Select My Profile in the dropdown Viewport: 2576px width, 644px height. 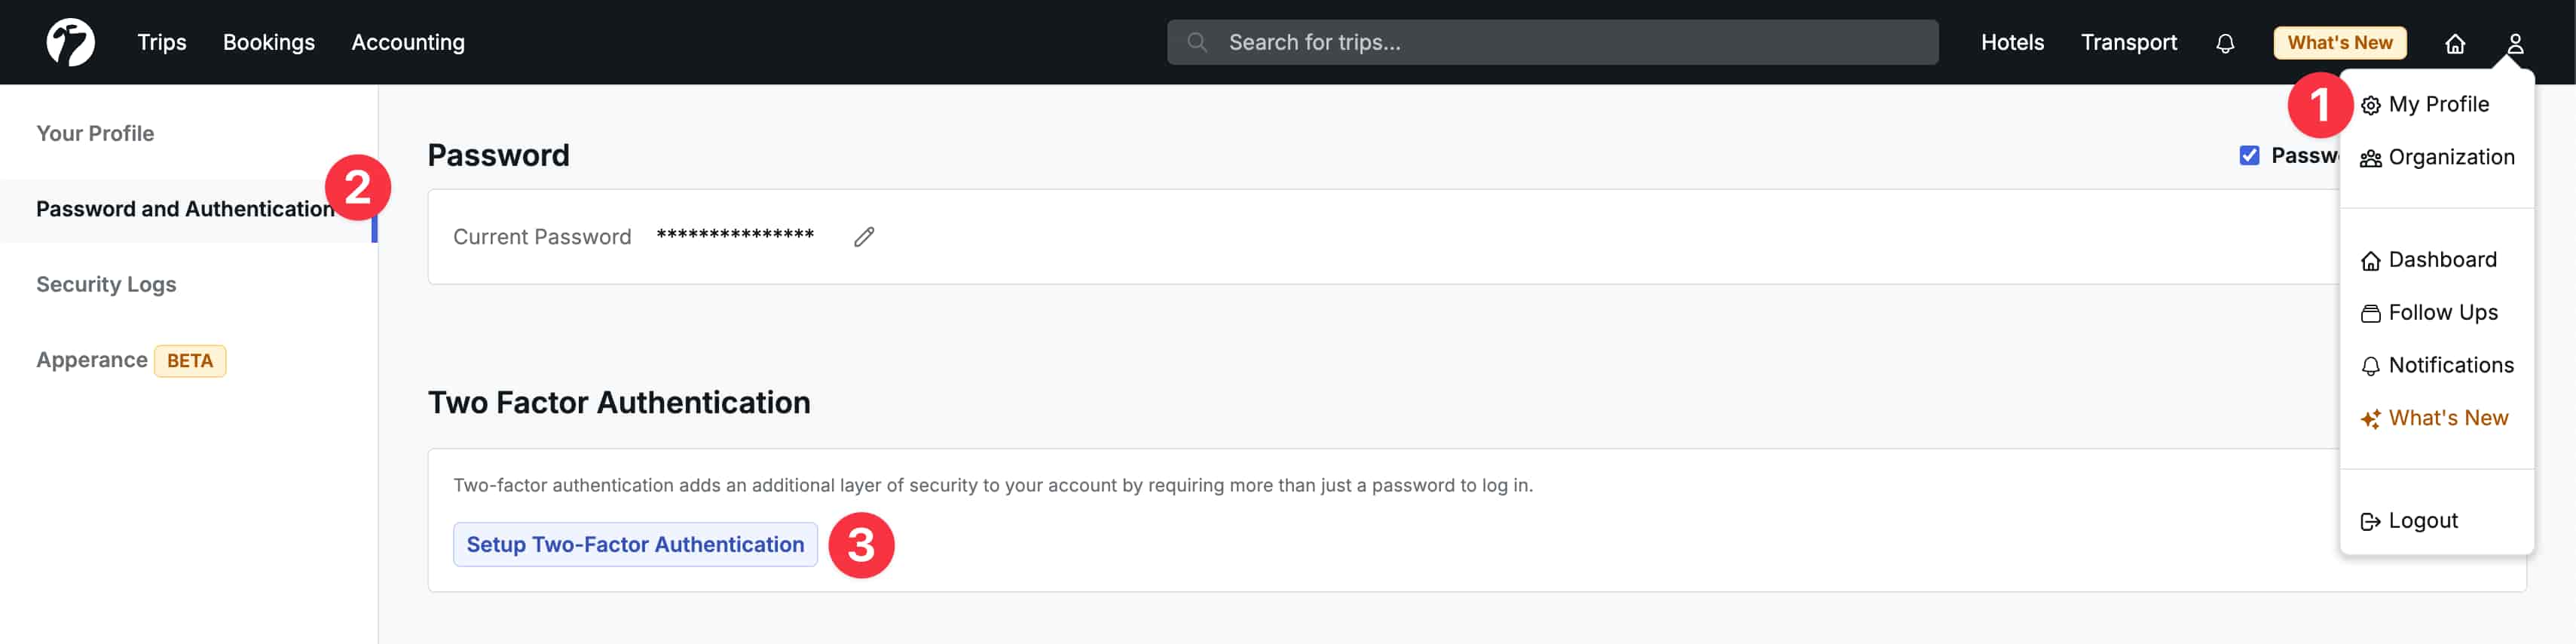click(x=2437, y=105)
